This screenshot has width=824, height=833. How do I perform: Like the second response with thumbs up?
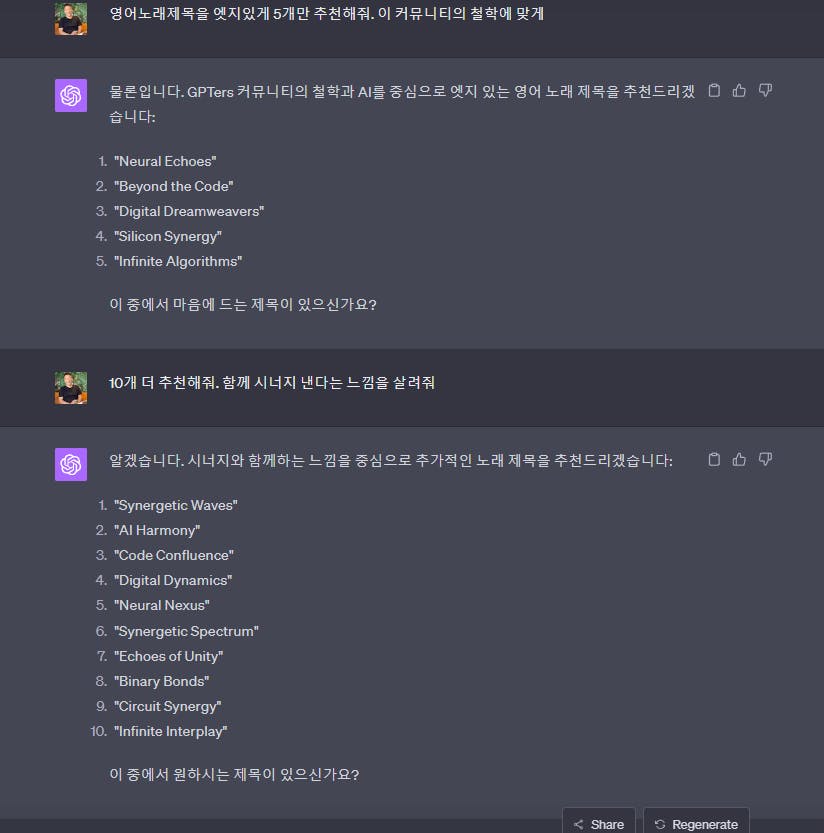pyautogui.click(x=739, y=459)
